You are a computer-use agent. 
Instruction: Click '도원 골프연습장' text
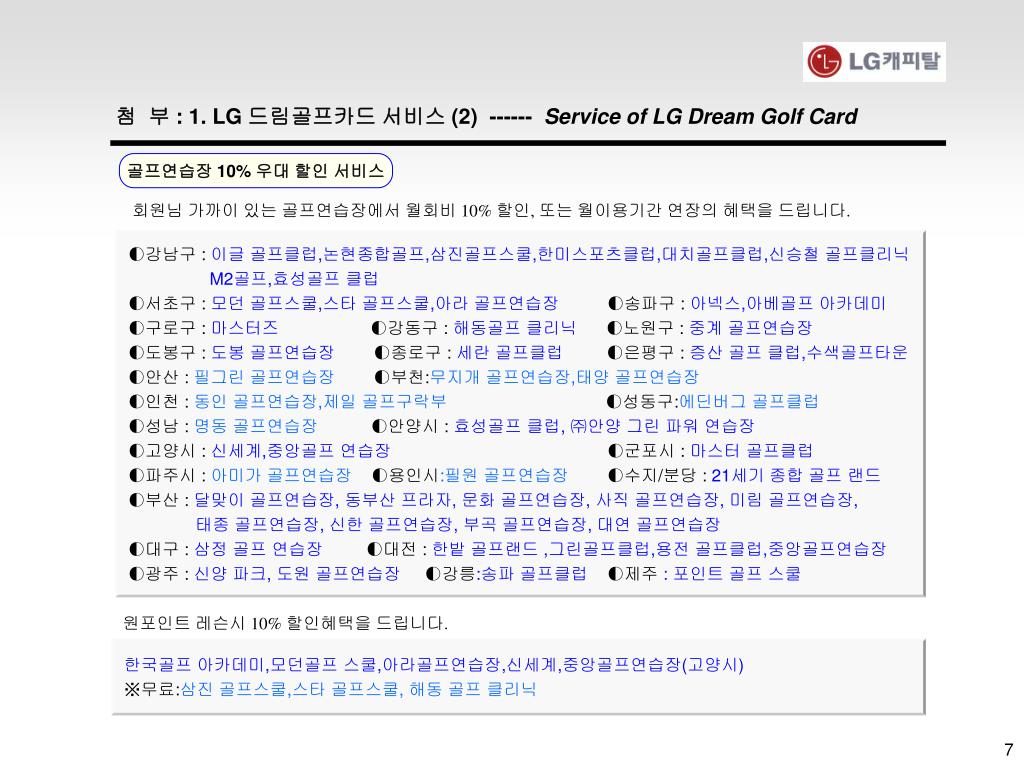[x=338, y=574]
